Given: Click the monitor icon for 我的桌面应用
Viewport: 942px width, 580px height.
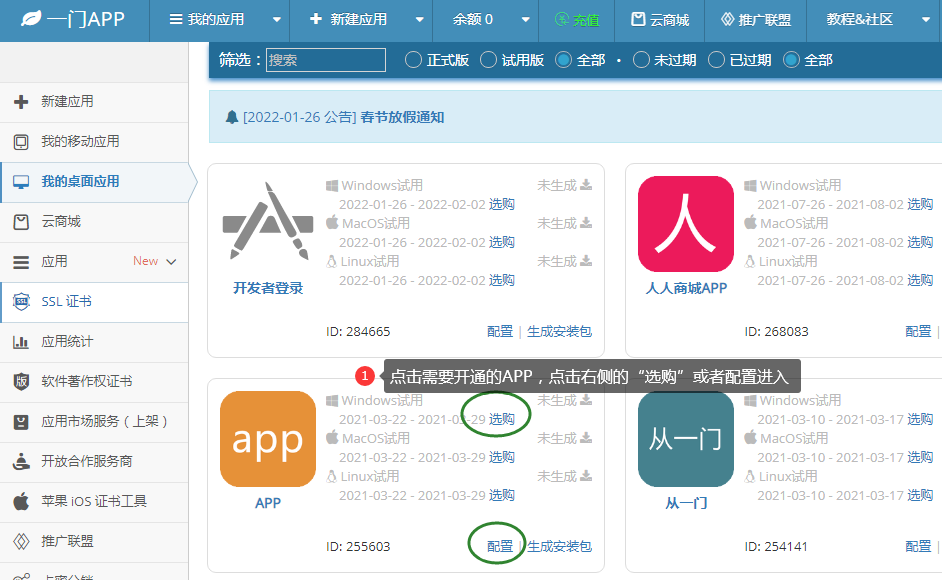Looking at the screenshot, I should click(21, 182).
